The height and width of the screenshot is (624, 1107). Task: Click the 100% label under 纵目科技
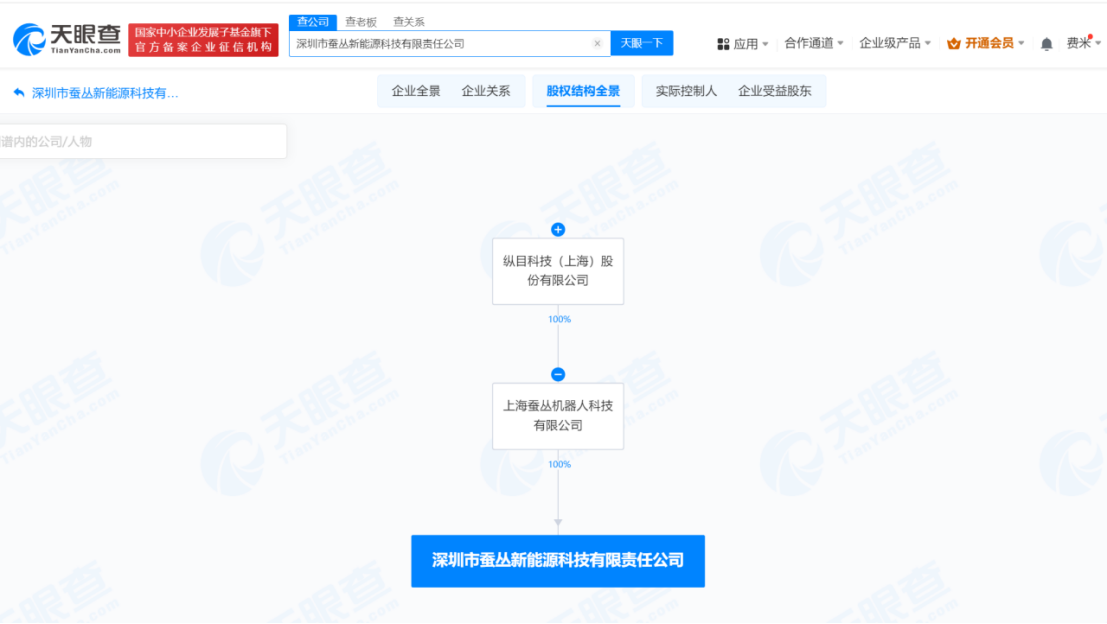tap(559, 319)
